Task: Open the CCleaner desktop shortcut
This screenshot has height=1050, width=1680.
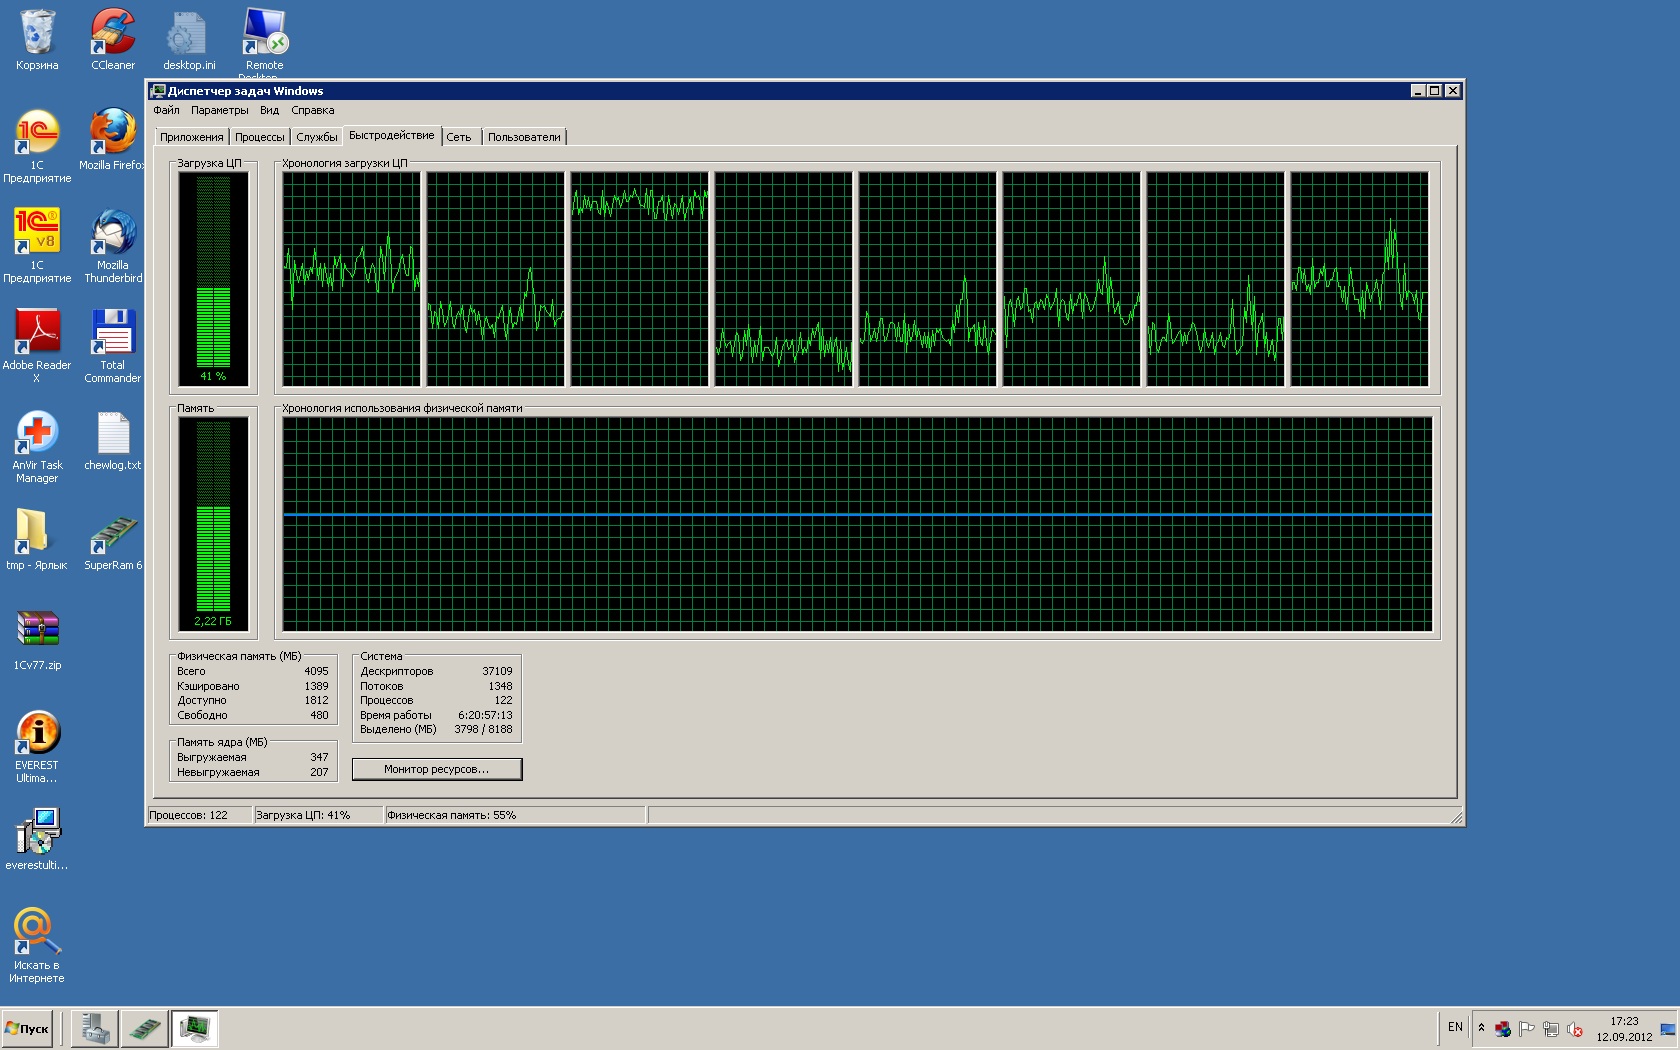Action: coord(113,35)
